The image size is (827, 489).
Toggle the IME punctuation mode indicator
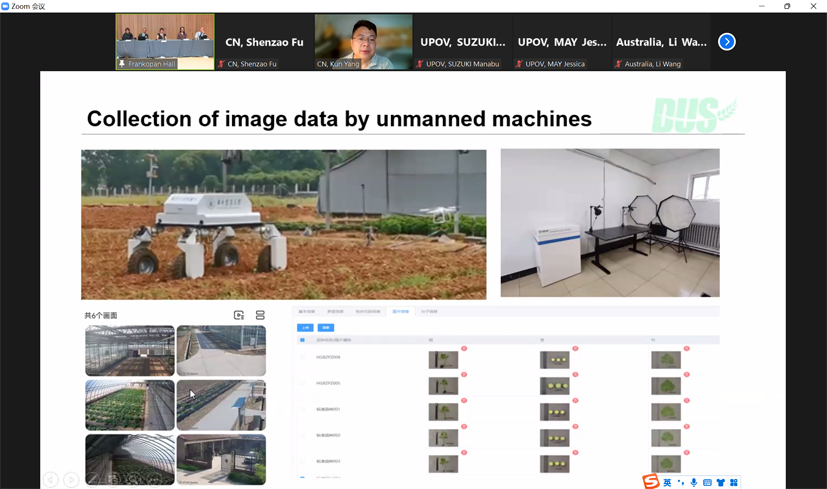point(681,482)
